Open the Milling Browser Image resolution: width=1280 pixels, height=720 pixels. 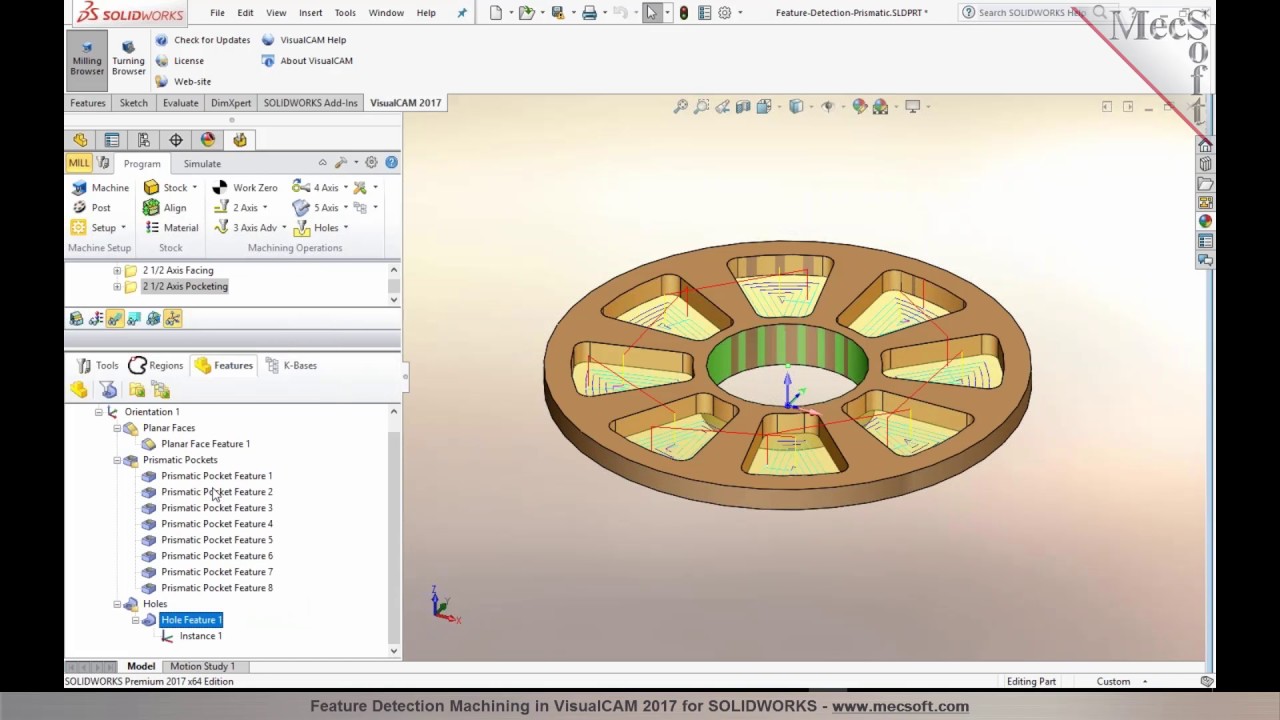point(87,59)
